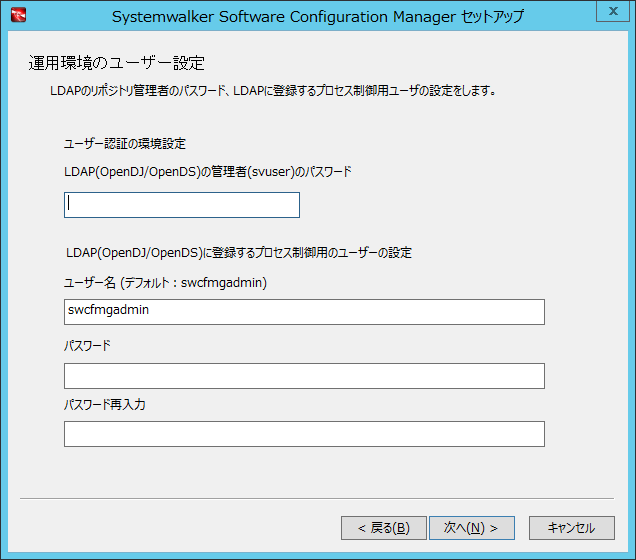
Task: Focus the svuser administrator password field
Action: tap(182, 205)
